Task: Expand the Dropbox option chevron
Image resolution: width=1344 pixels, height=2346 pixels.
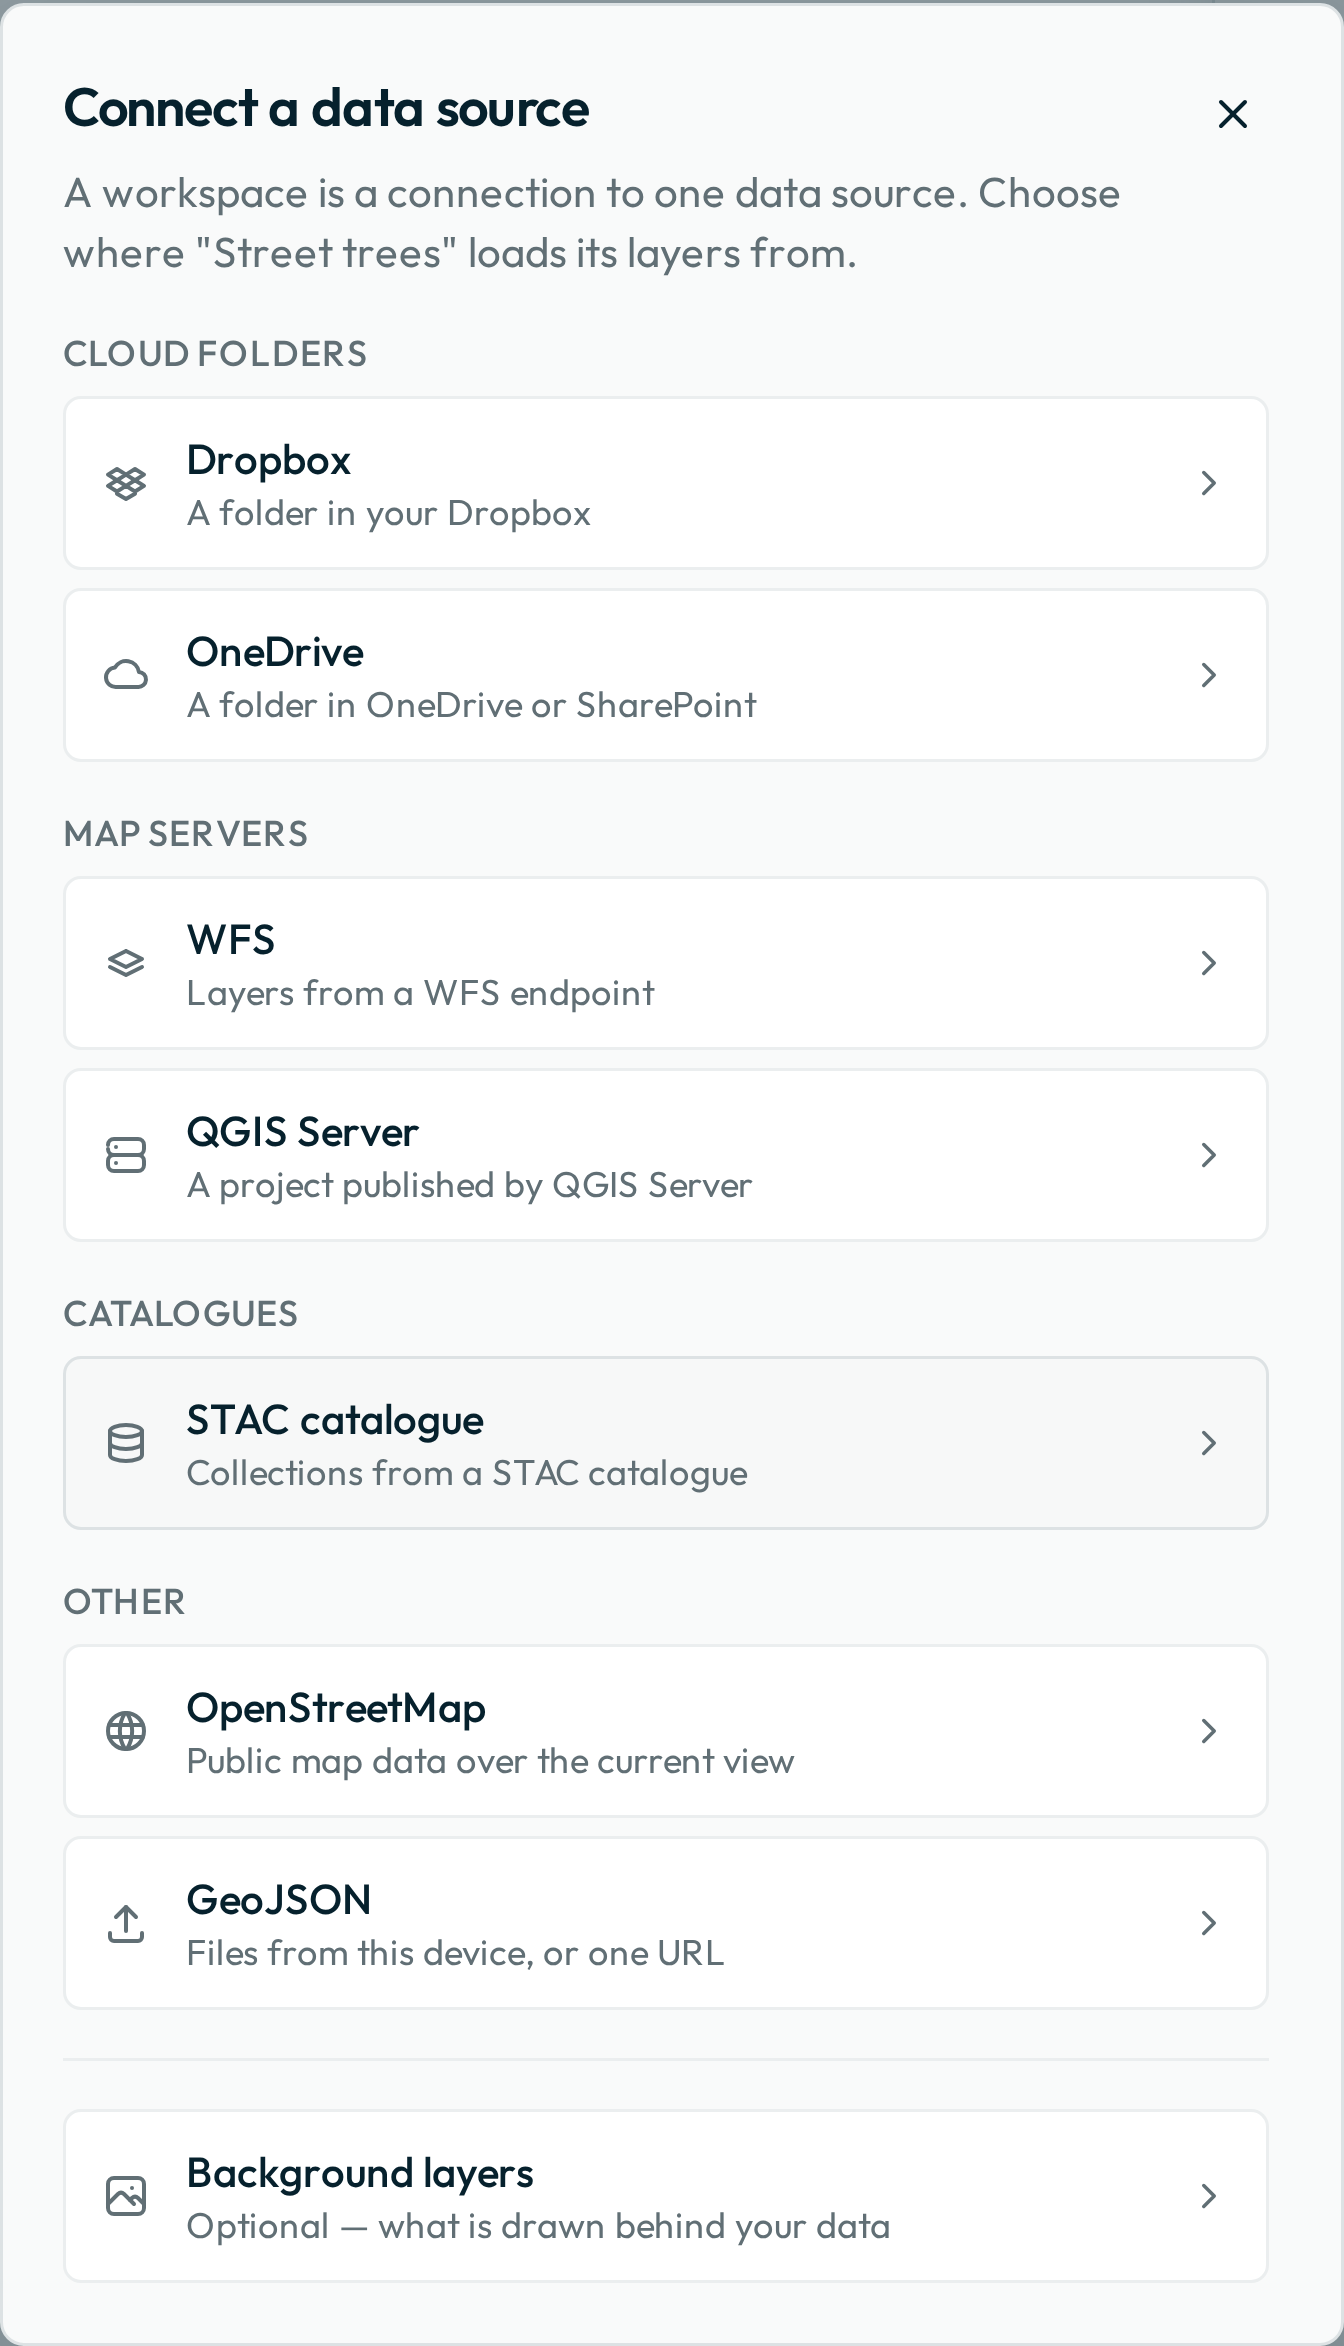Action: pyautogui.click(x=1208, y=483)
